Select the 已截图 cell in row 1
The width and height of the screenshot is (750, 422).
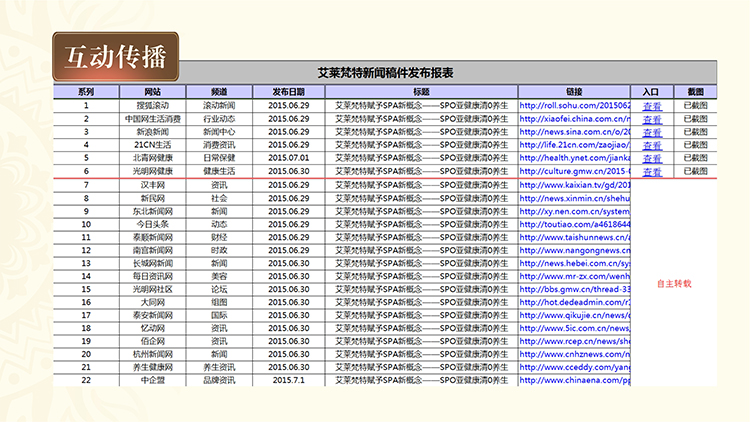coord(695,105)
